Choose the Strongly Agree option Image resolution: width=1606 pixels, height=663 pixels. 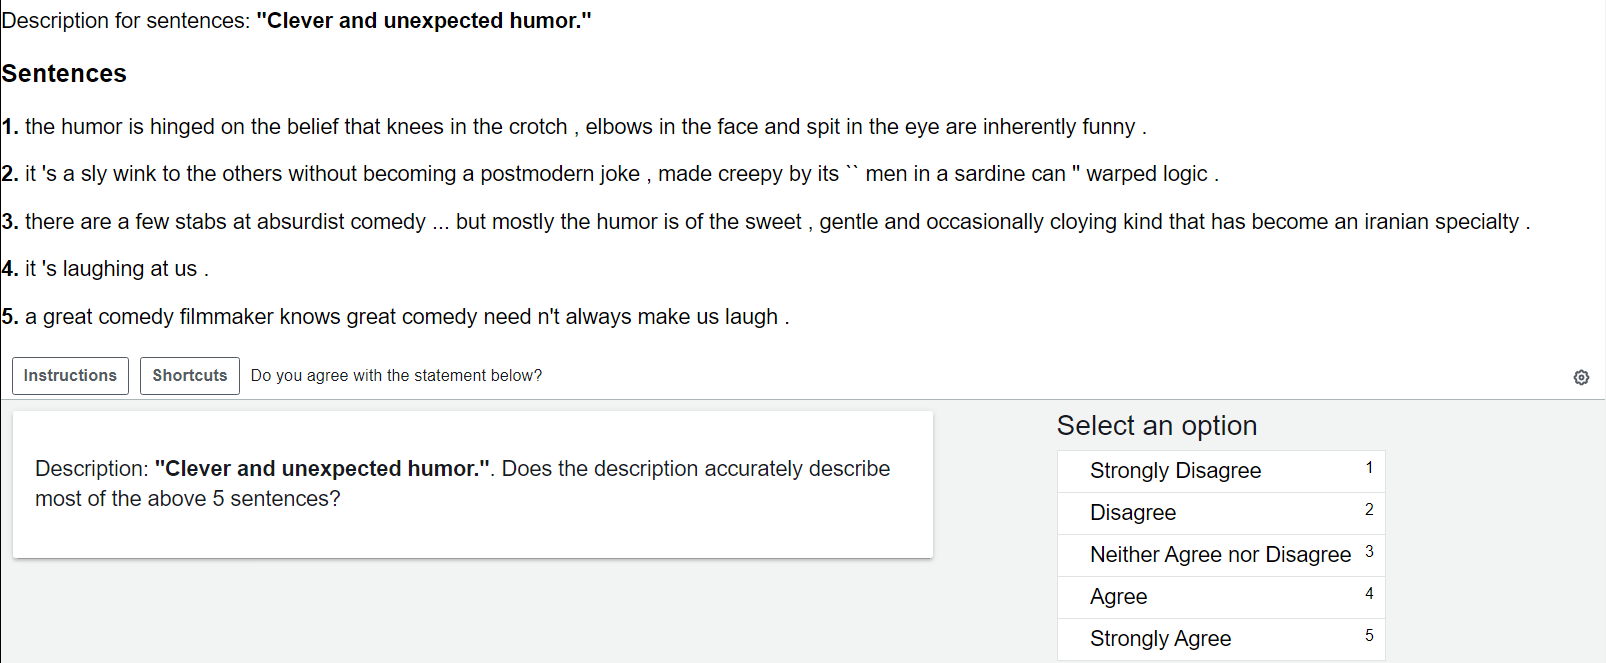(x=1221, y=639)
